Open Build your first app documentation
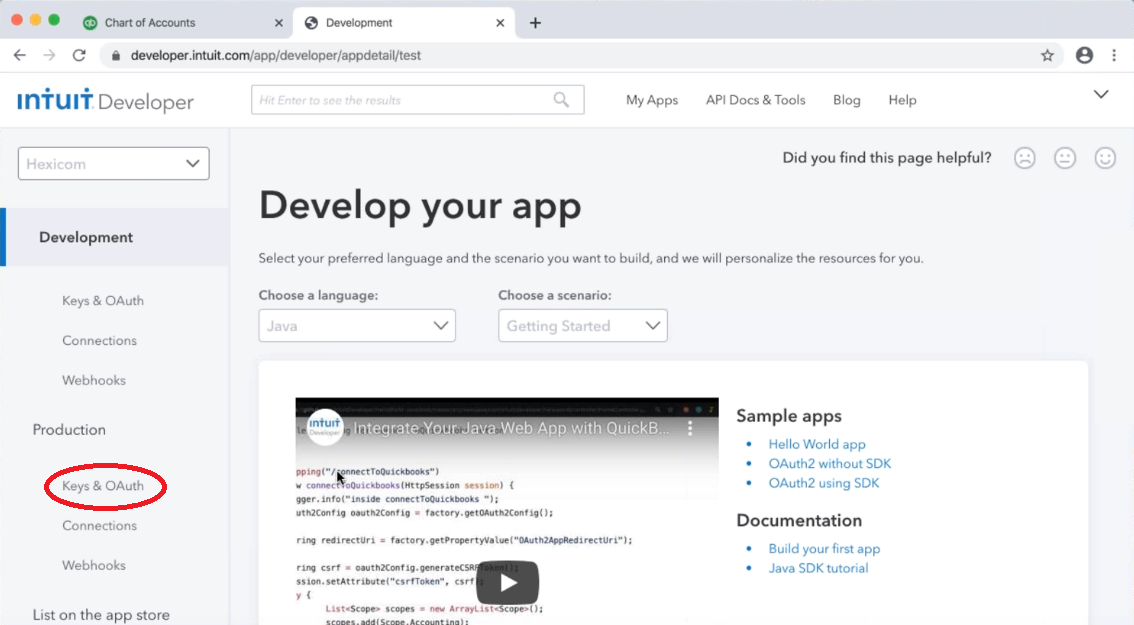 tap(824, 548)
